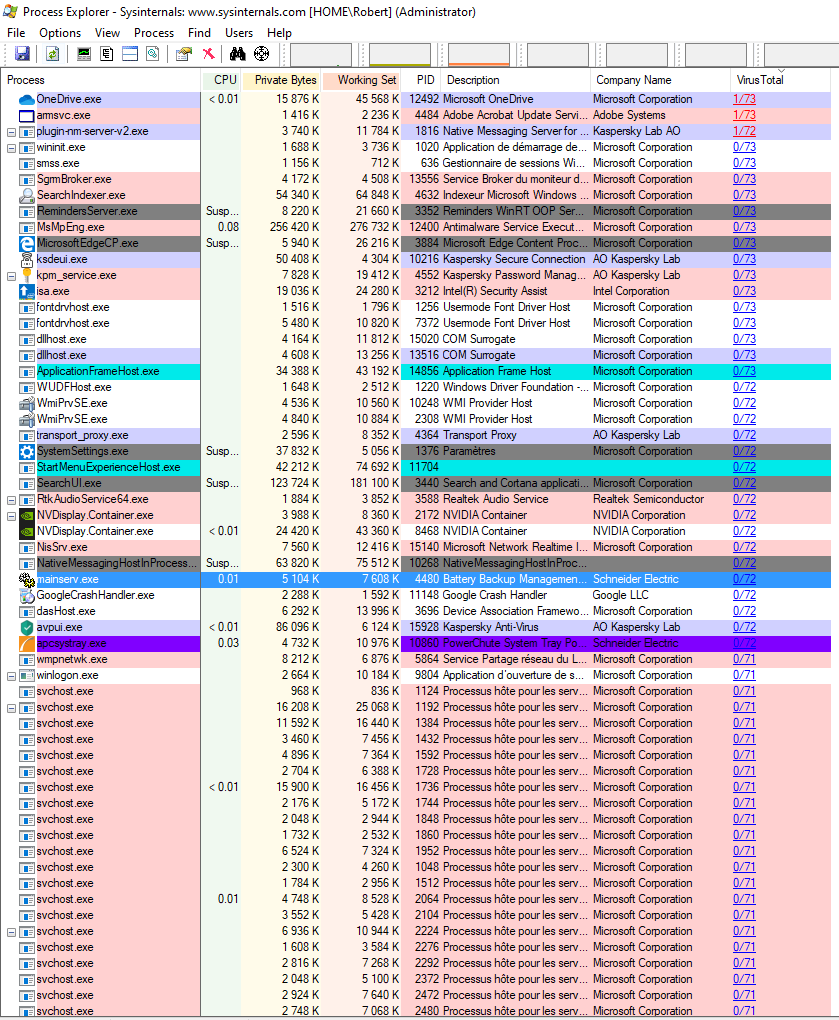Click the 256 420 K Private Bytes cell
This screenshot has height=1020, width=839.
click(294, 227)
